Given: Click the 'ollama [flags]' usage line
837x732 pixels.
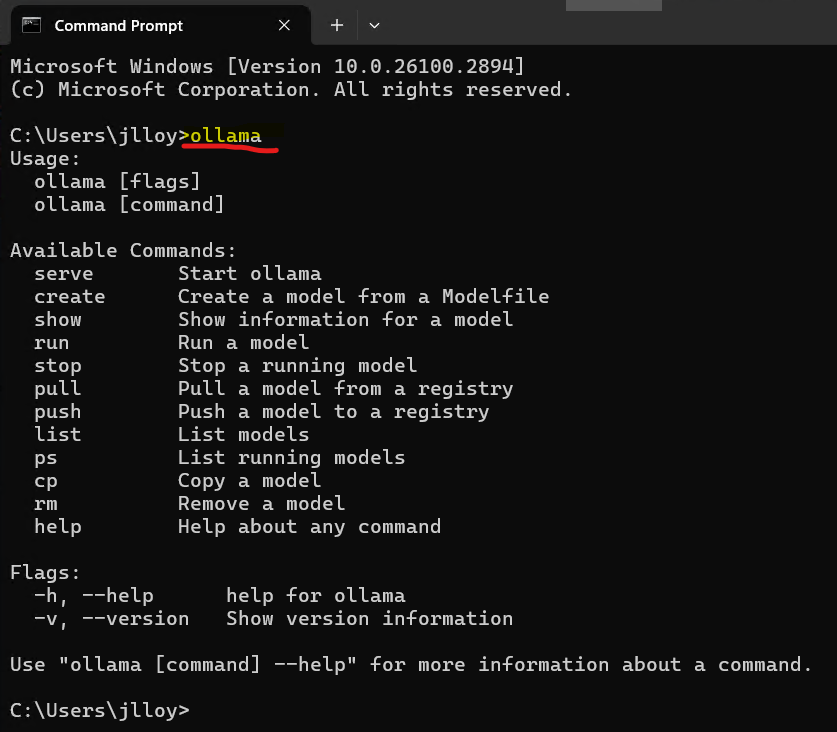Looking at the screenshot, I should click(x=117, y=182).
